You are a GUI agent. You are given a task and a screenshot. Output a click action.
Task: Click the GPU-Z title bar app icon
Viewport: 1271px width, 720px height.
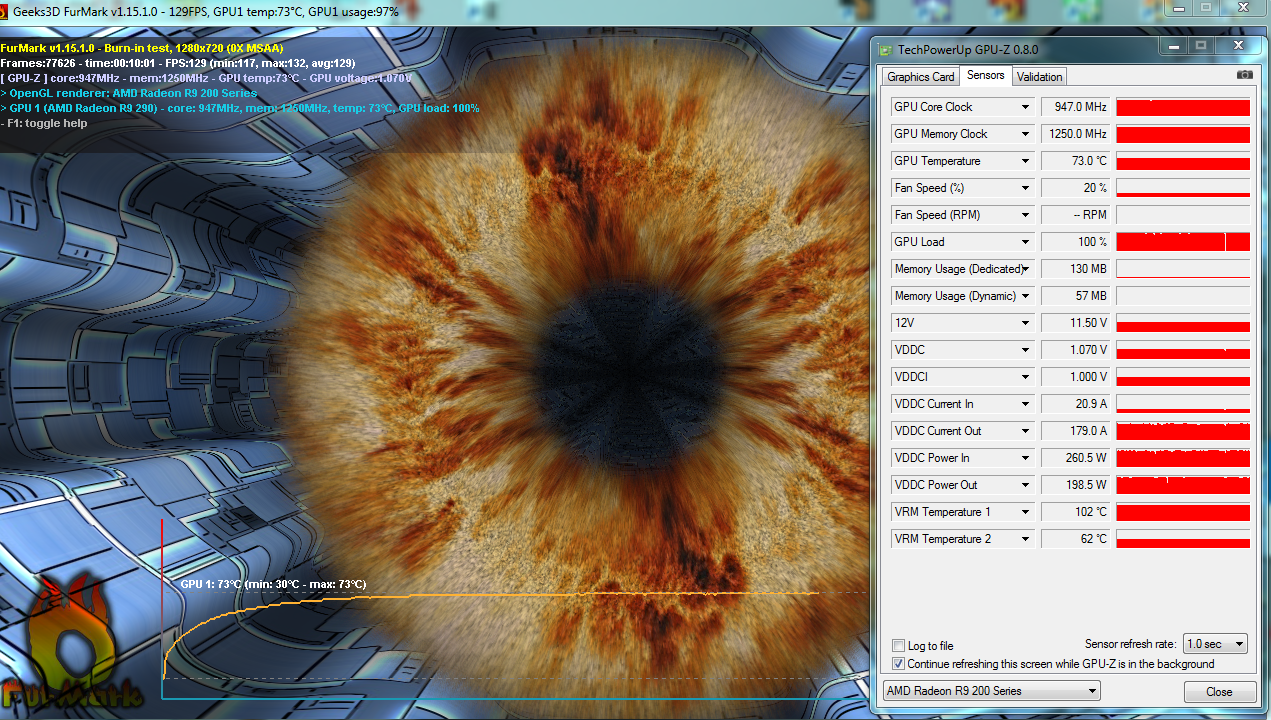pyautogui.click(x=885, y=49)
